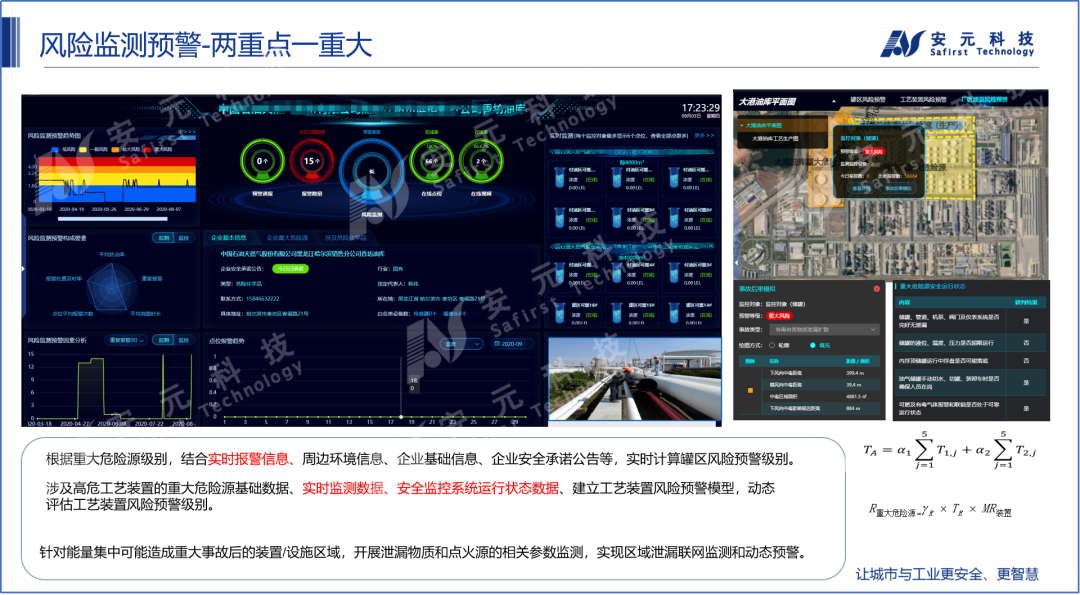Viewport: 1080px width, 595px height.
Task: Select 监控 in the 风险监测预警因素分析 panel
Action: (x=183, y=340)
